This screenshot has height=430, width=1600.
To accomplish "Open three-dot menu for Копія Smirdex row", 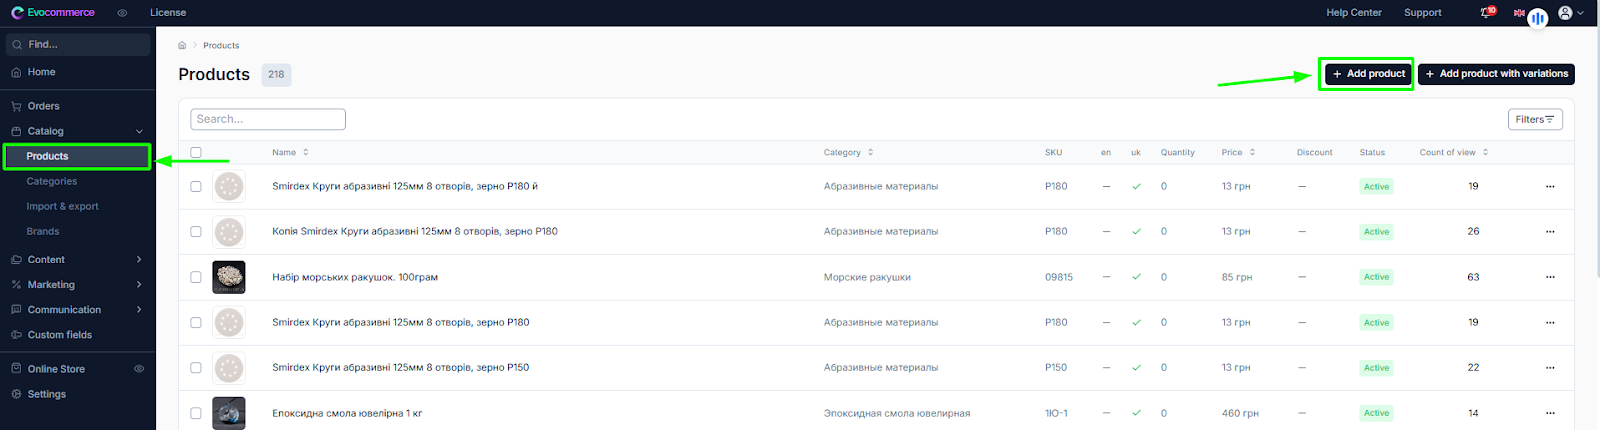I will point(1550,231).
